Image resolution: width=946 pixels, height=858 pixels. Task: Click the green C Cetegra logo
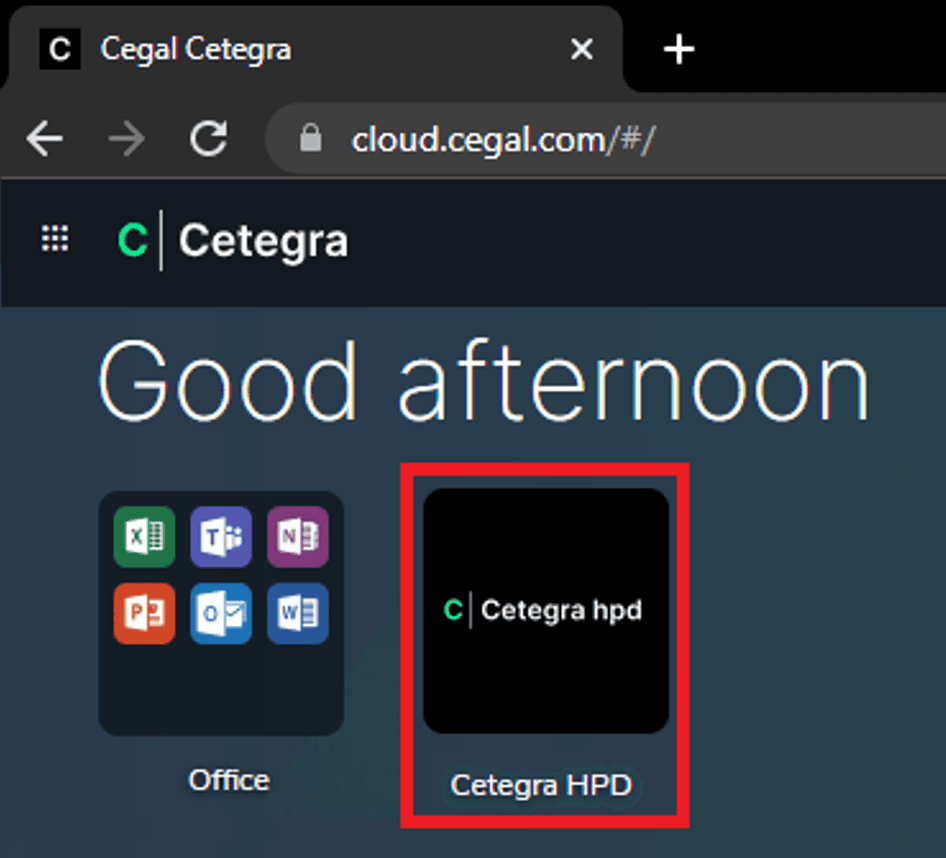(x=132, y=241)
